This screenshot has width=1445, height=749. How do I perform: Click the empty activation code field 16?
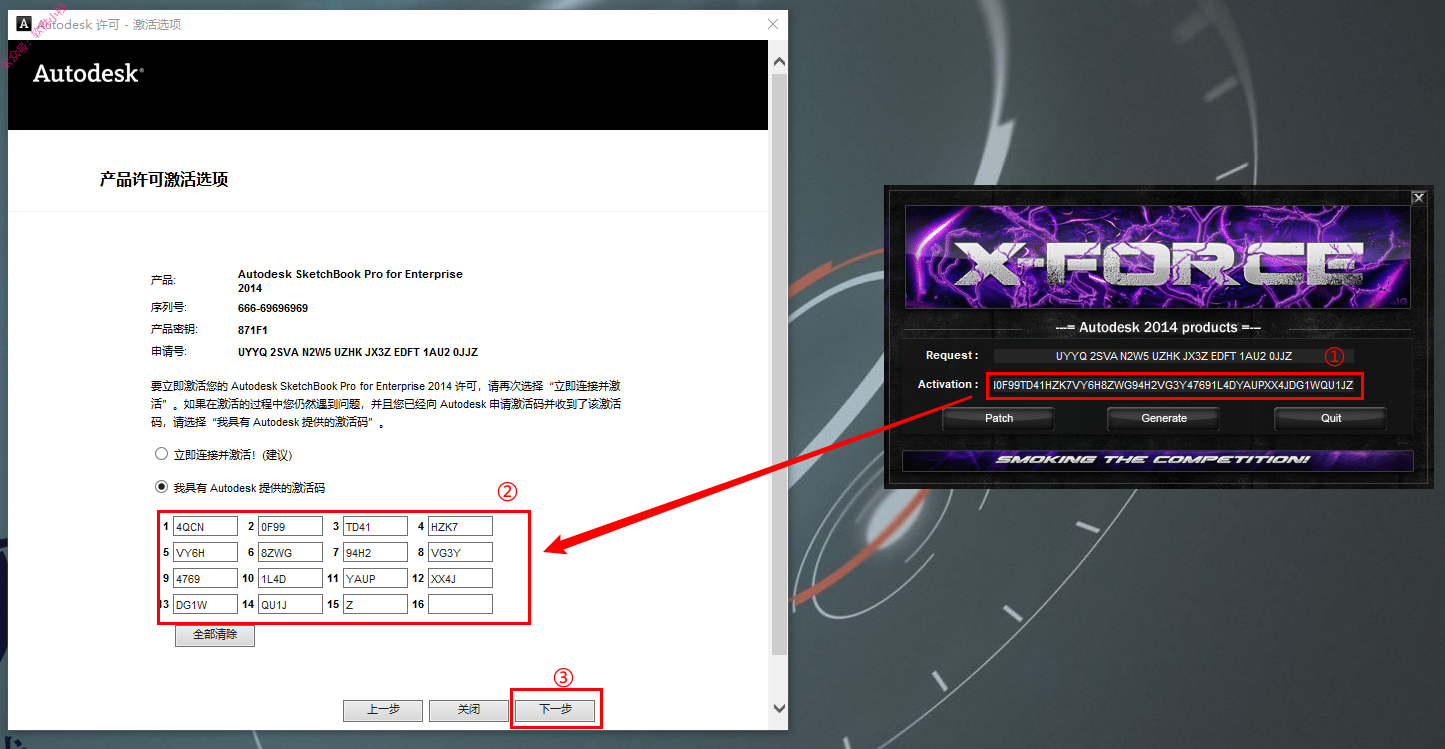(x=460, y=604)
